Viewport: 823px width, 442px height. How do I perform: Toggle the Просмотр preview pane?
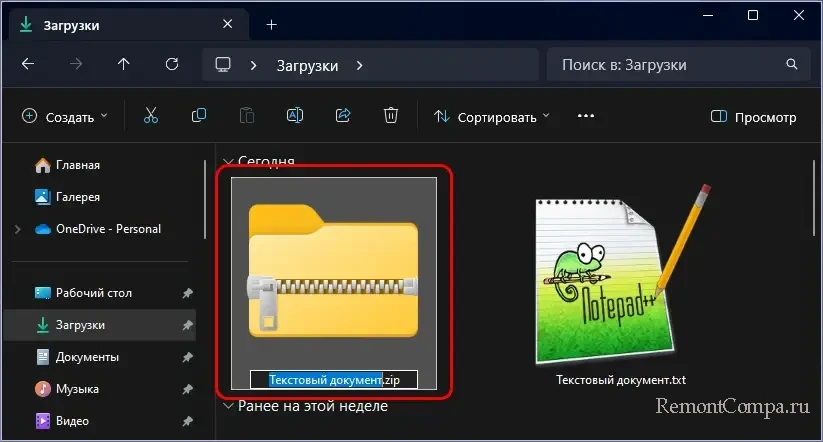tap(753, 117)
